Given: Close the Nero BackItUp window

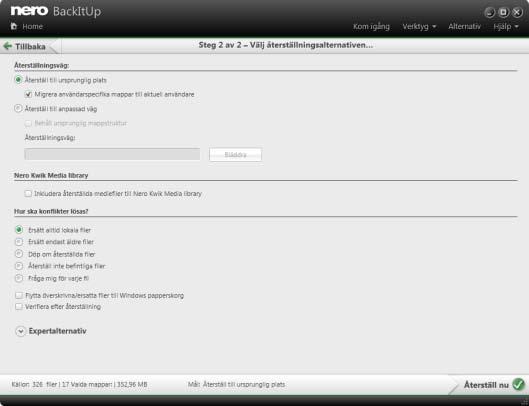Looking at the screenshot, I should coord(517,12).
